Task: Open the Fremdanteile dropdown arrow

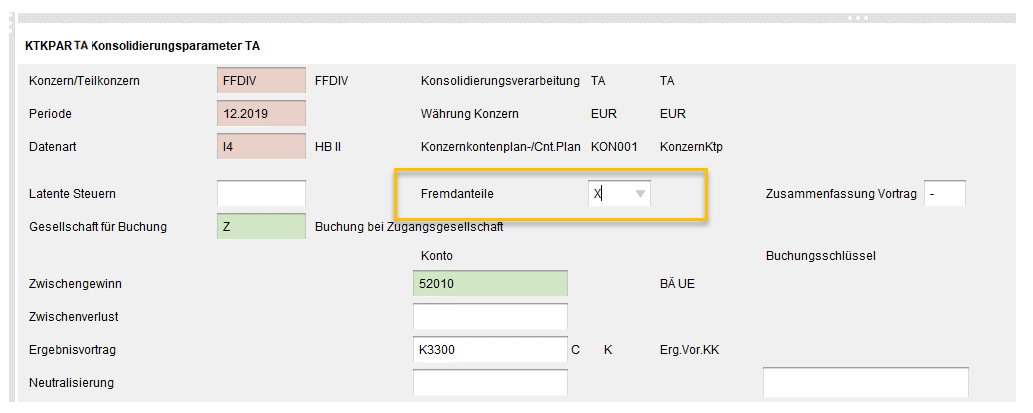Action: (x=641, y=193)
